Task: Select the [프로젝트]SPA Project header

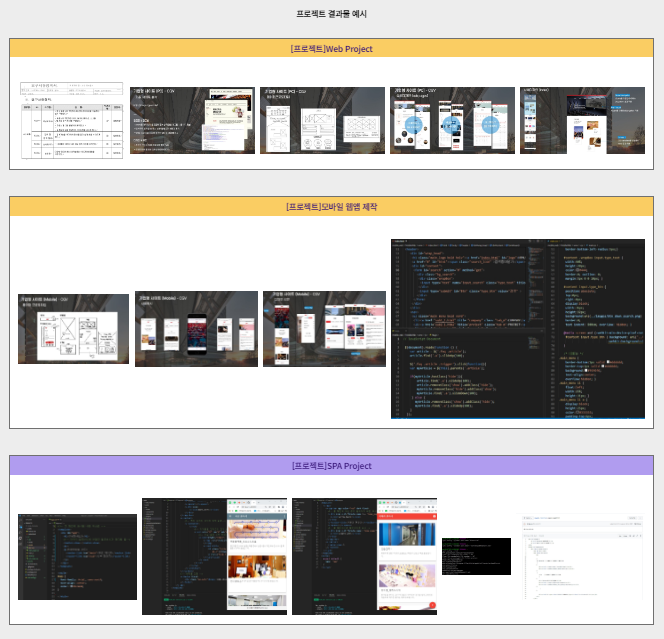Action: point(331,466)
